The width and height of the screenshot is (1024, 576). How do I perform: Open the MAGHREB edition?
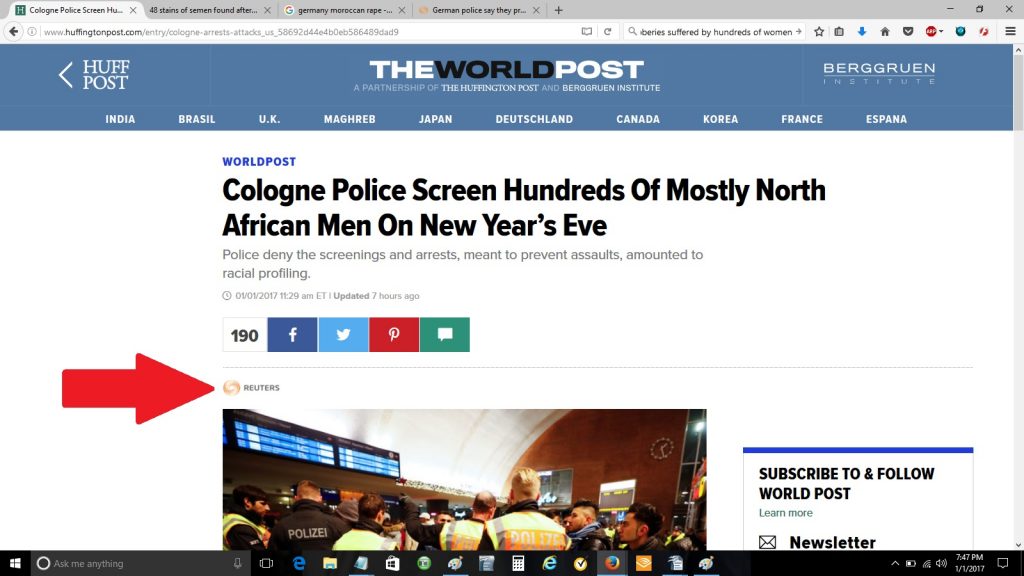tap(349, 119)
